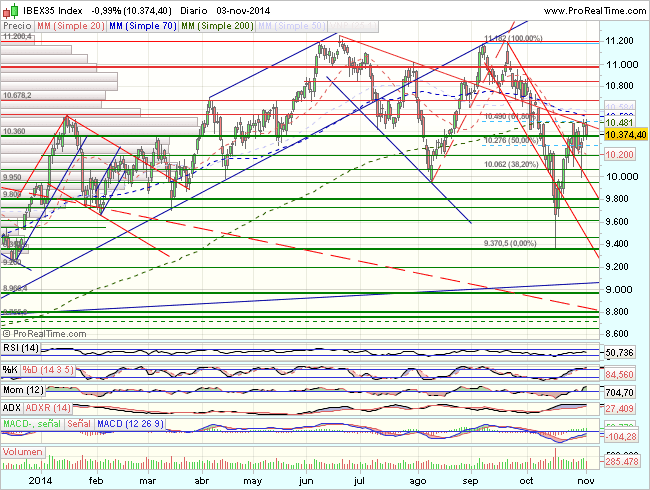Click the abr label on the time axis
650x490 pixels.
(201, 480)
